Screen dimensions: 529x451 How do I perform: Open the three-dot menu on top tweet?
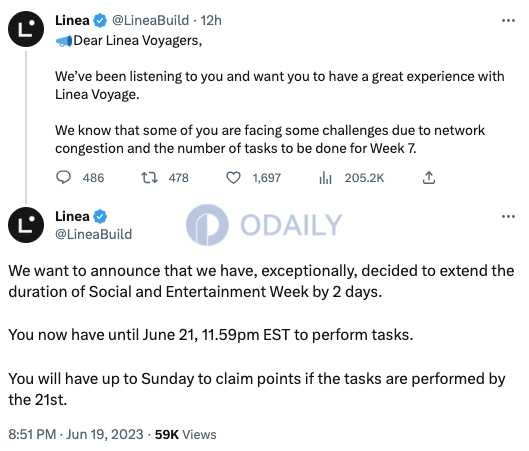coord(508,21)
